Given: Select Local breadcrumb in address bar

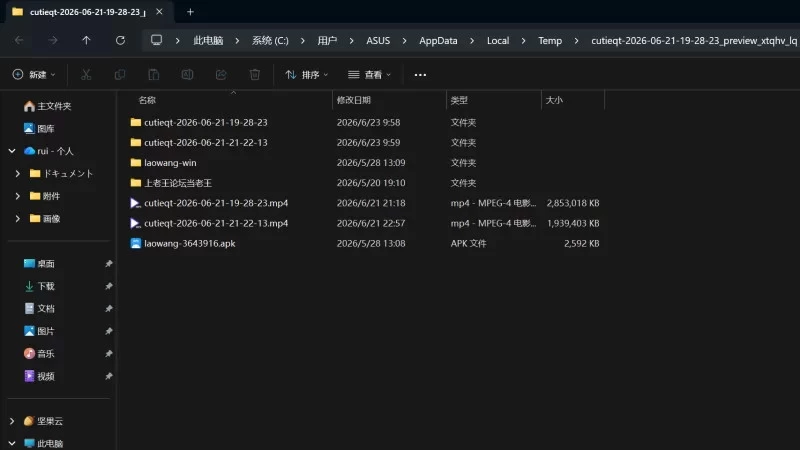Looking at the screenshot, I should pos(498,40).
